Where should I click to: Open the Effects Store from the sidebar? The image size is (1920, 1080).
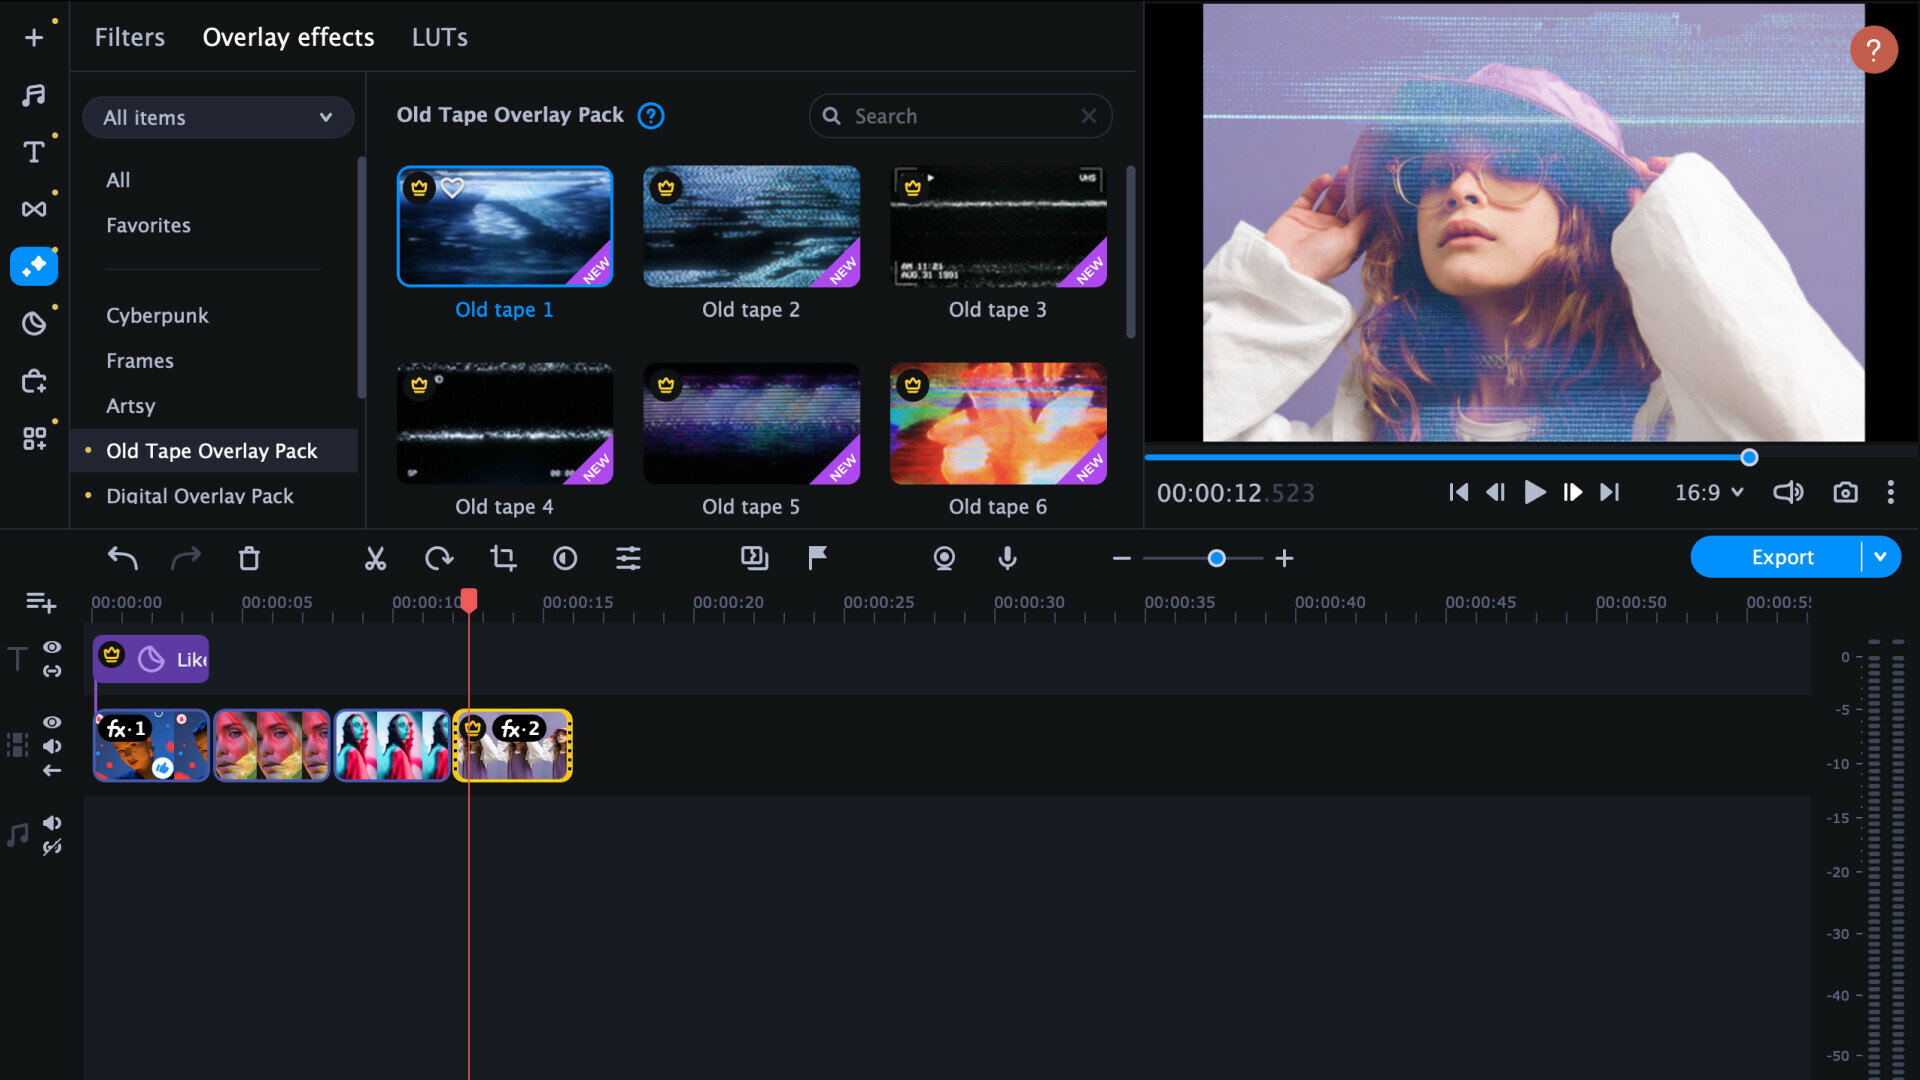[x=34, y=381]
